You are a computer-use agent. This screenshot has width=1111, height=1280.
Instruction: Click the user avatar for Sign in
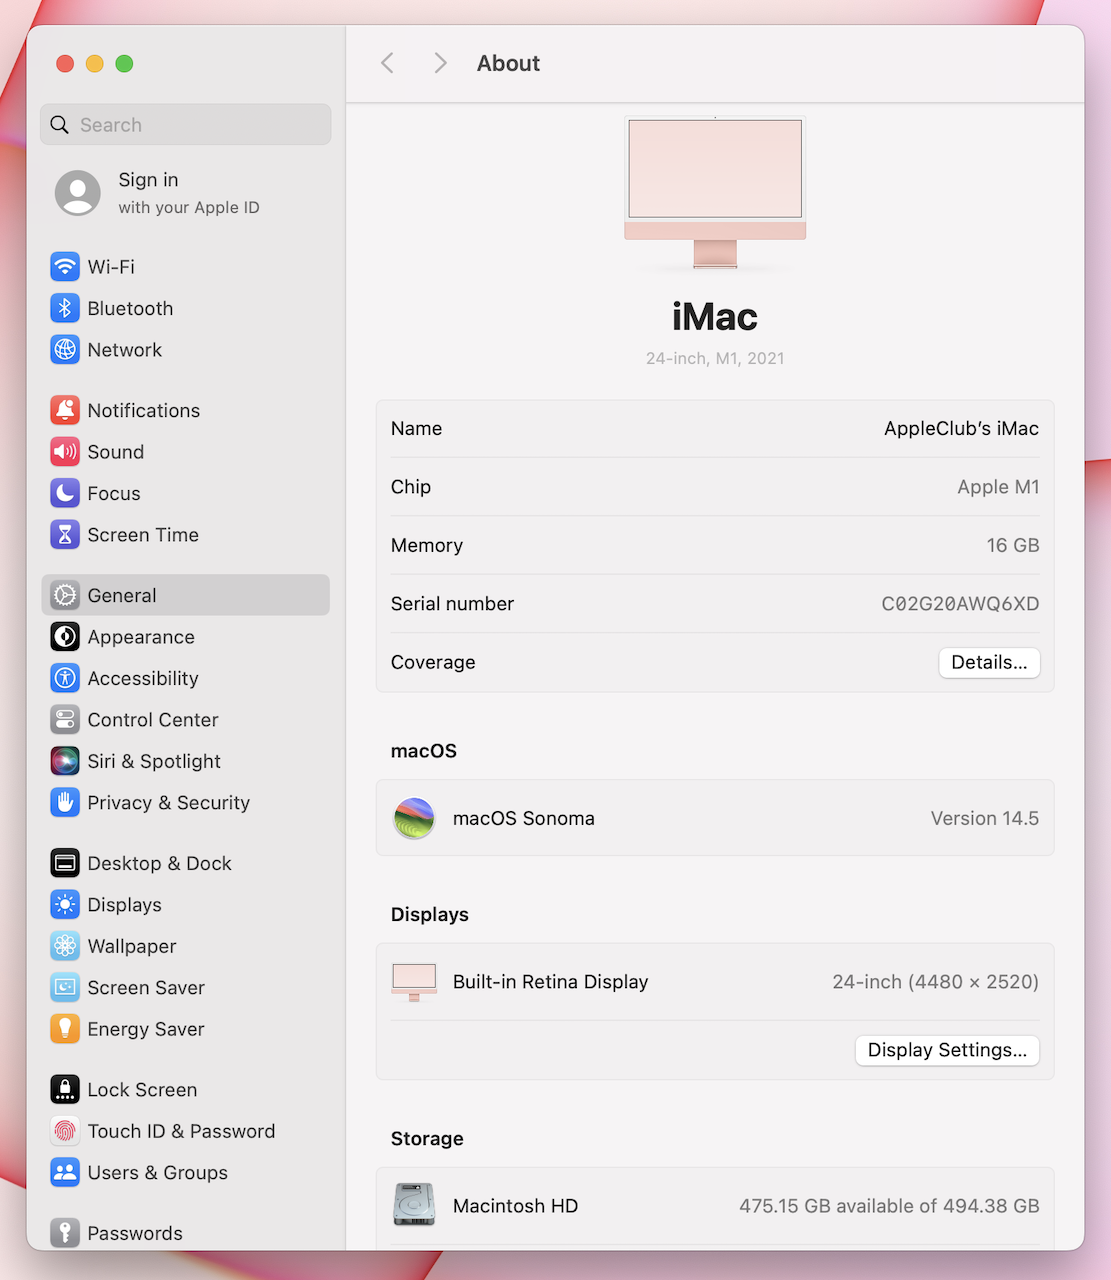point(78,193)
